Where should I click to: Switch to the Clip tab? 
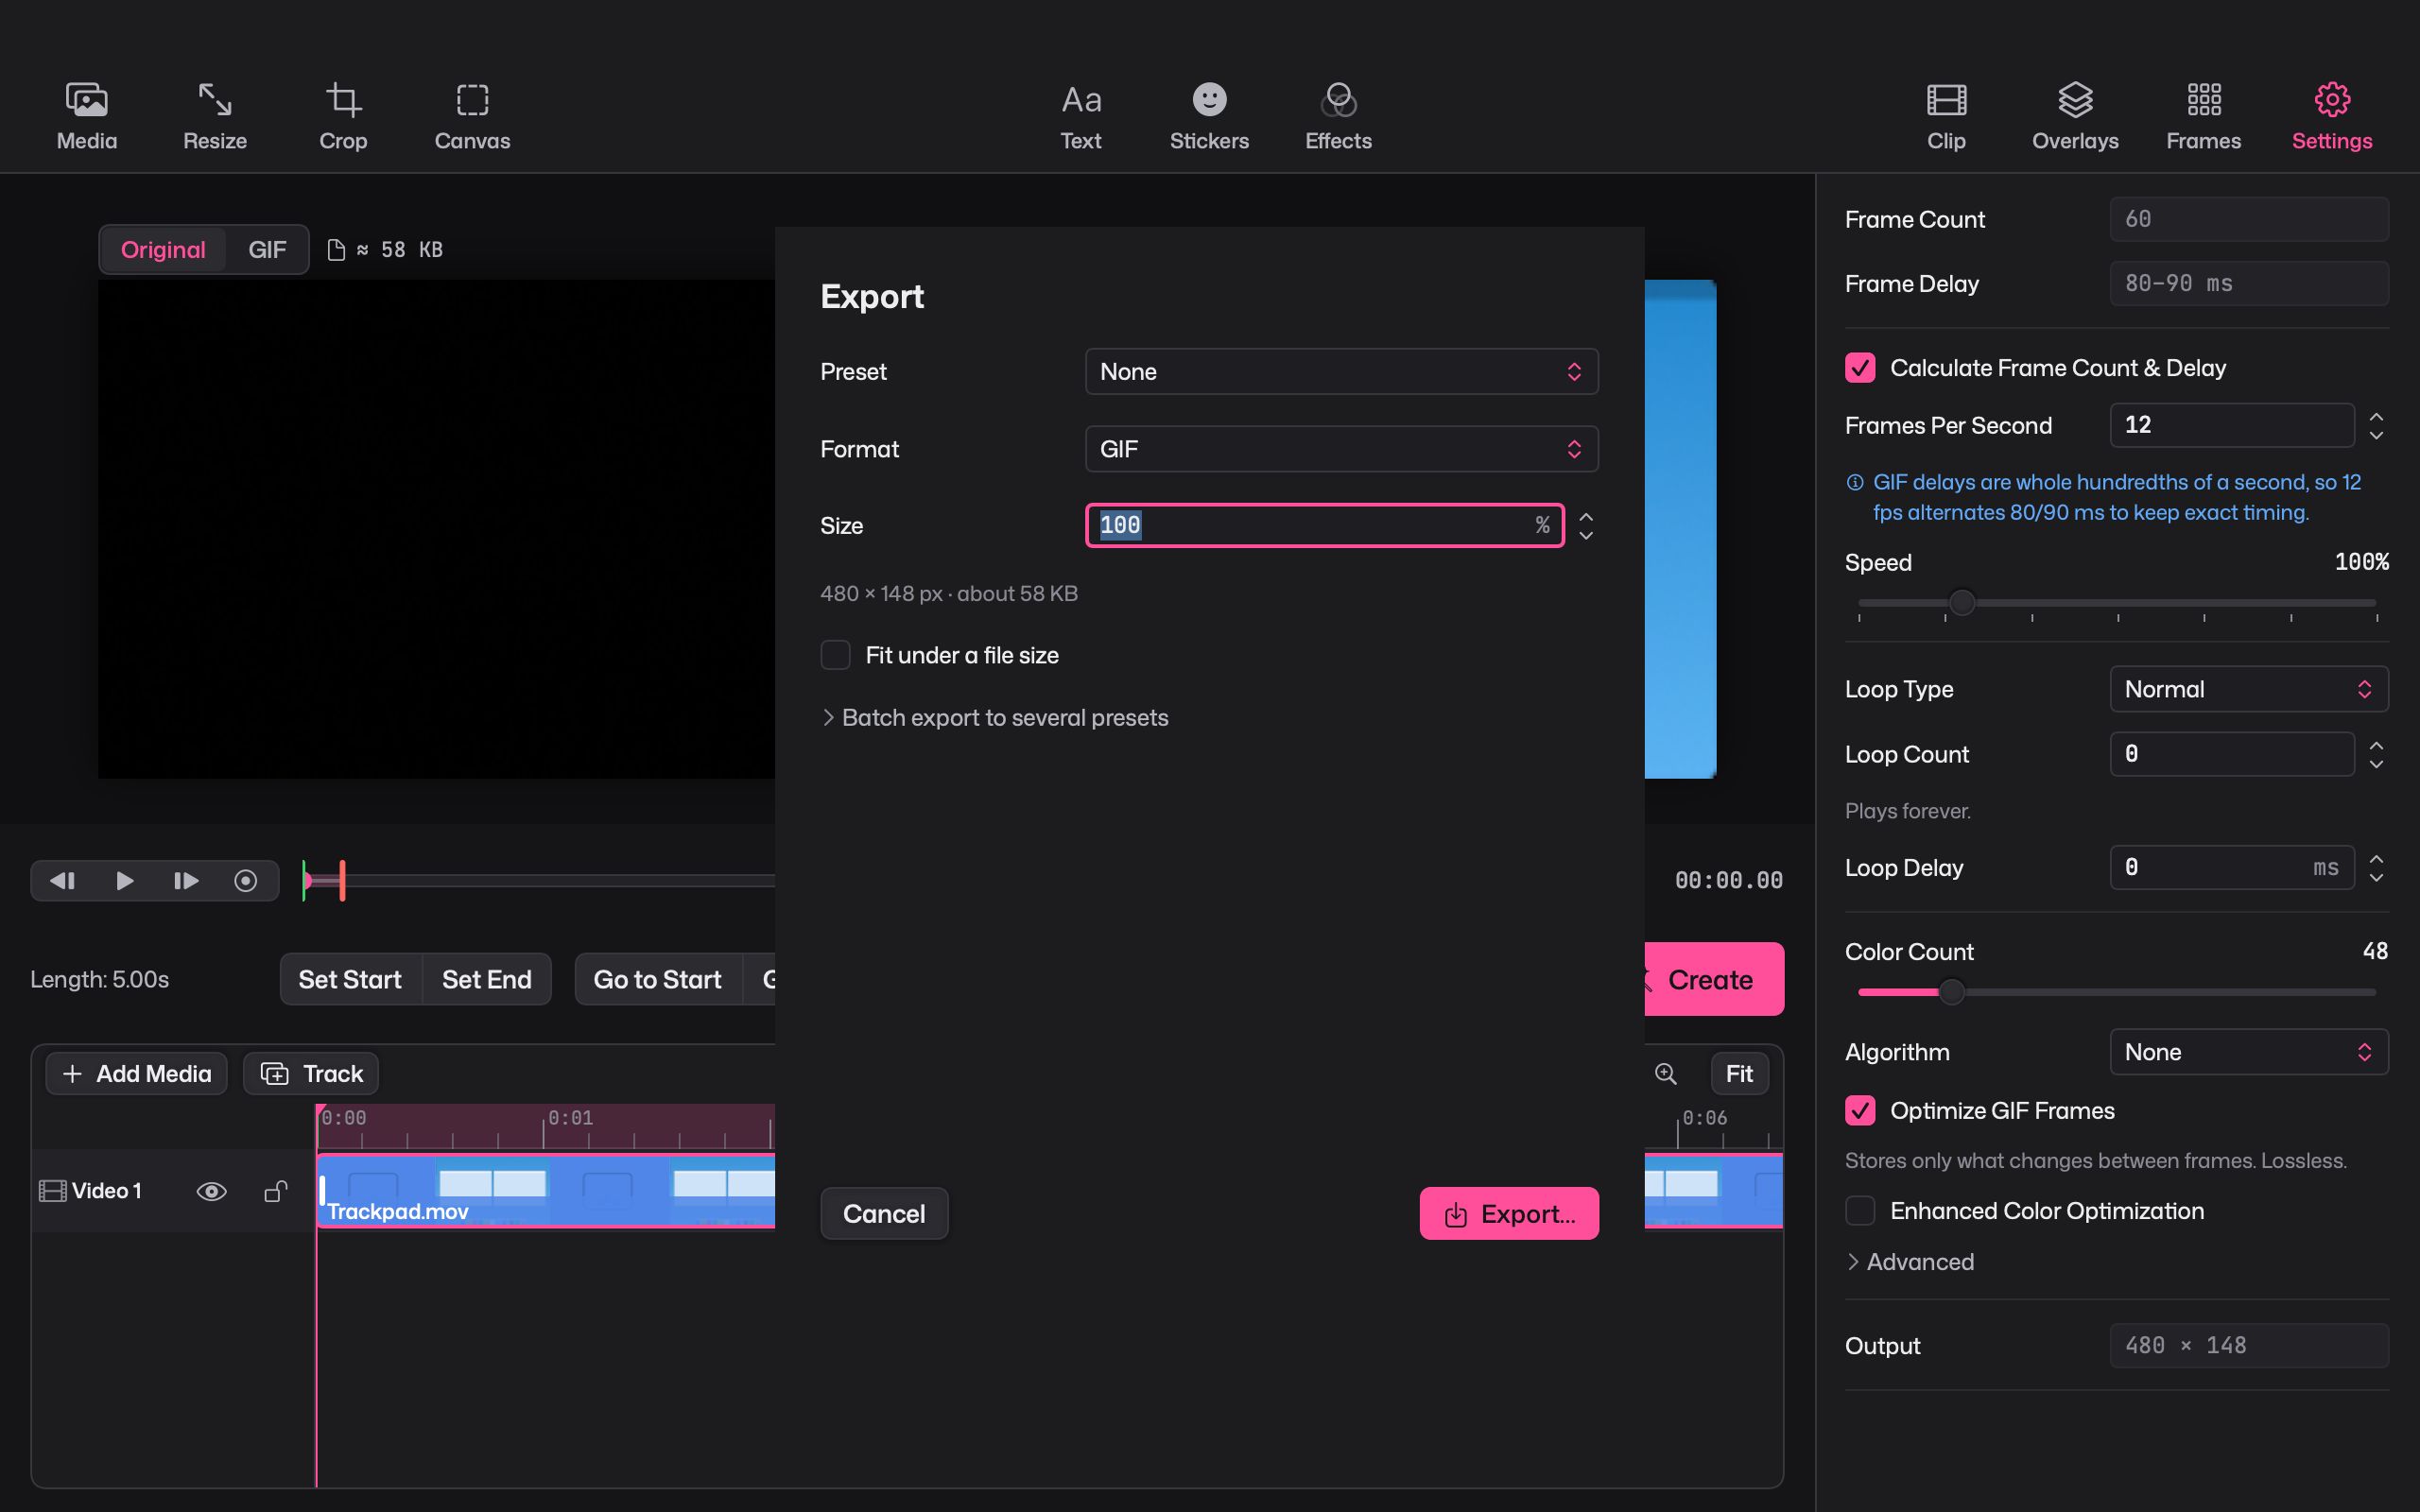(x=1946, y=117)
